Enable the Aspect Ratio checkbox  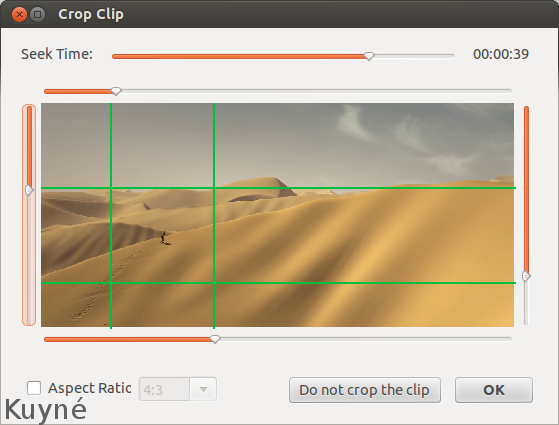click(34, 388)
